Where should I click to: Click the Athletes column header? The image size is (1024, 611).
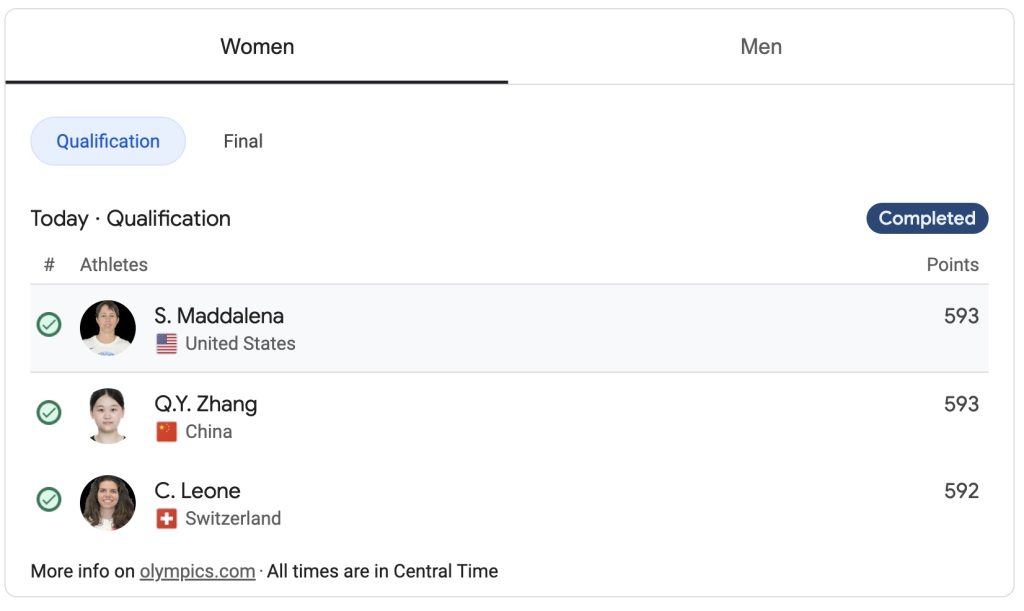[114, 265]
